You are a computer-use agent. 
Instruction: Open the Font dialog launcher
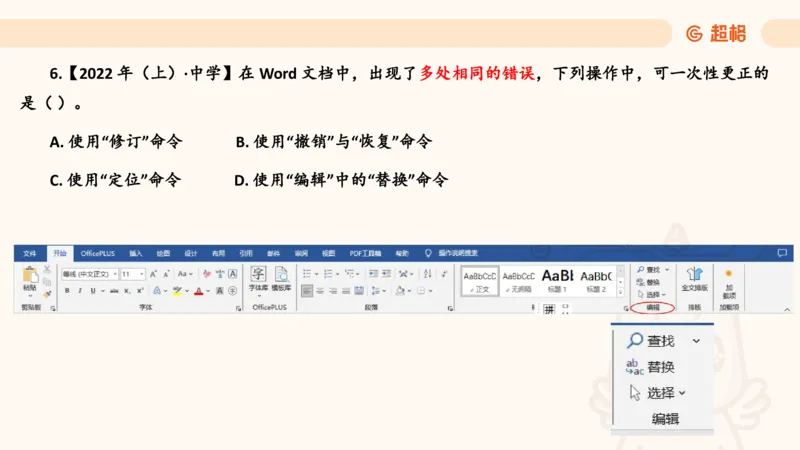[x=238, y=308]
